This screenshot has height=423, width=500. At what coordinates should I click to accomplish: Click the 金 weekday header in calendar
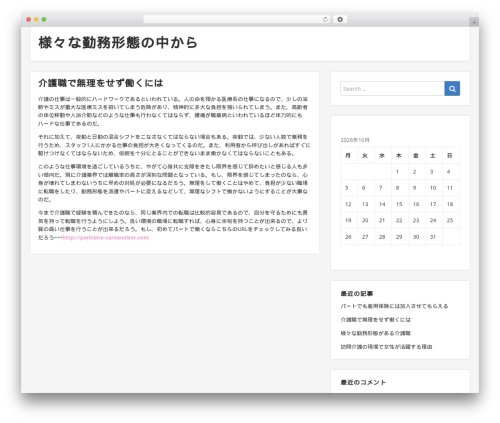(x=416, y=155)
